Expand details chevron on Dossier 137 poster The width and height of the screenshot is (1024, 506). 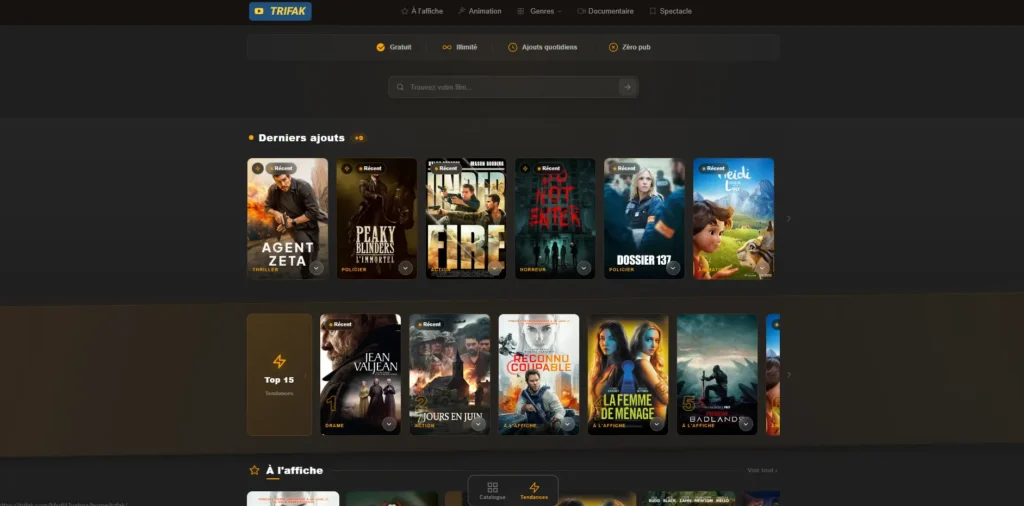[x=673, y=268]
